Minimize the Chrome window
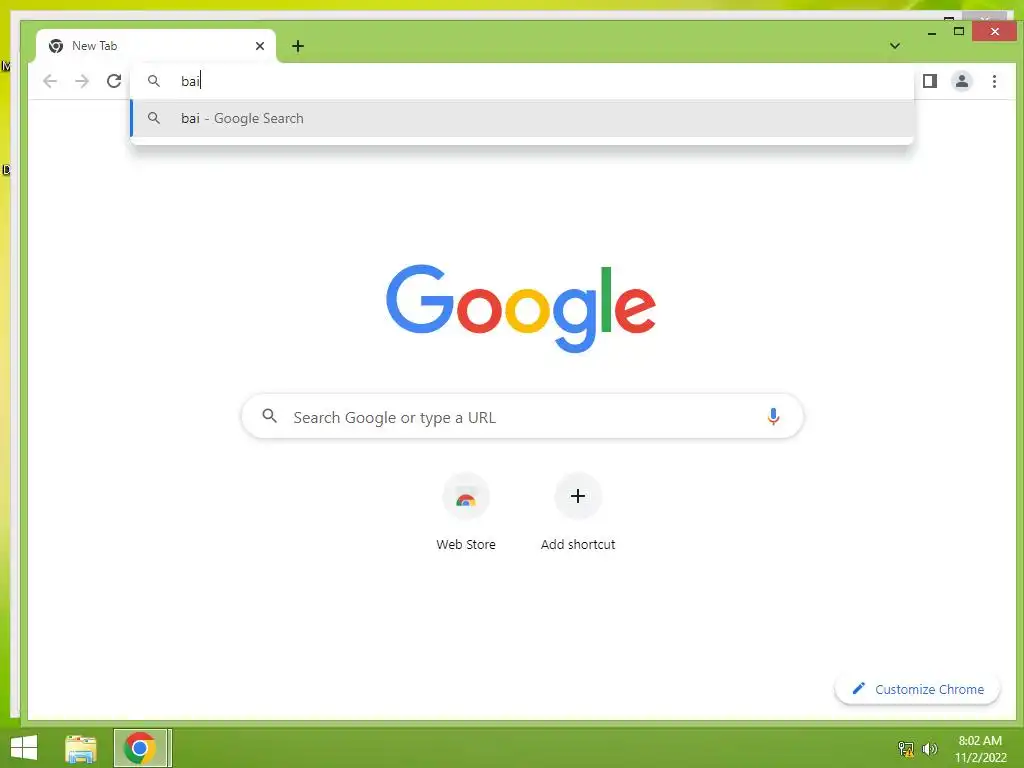Screen dimensions: 1024x768 point(932,31)
